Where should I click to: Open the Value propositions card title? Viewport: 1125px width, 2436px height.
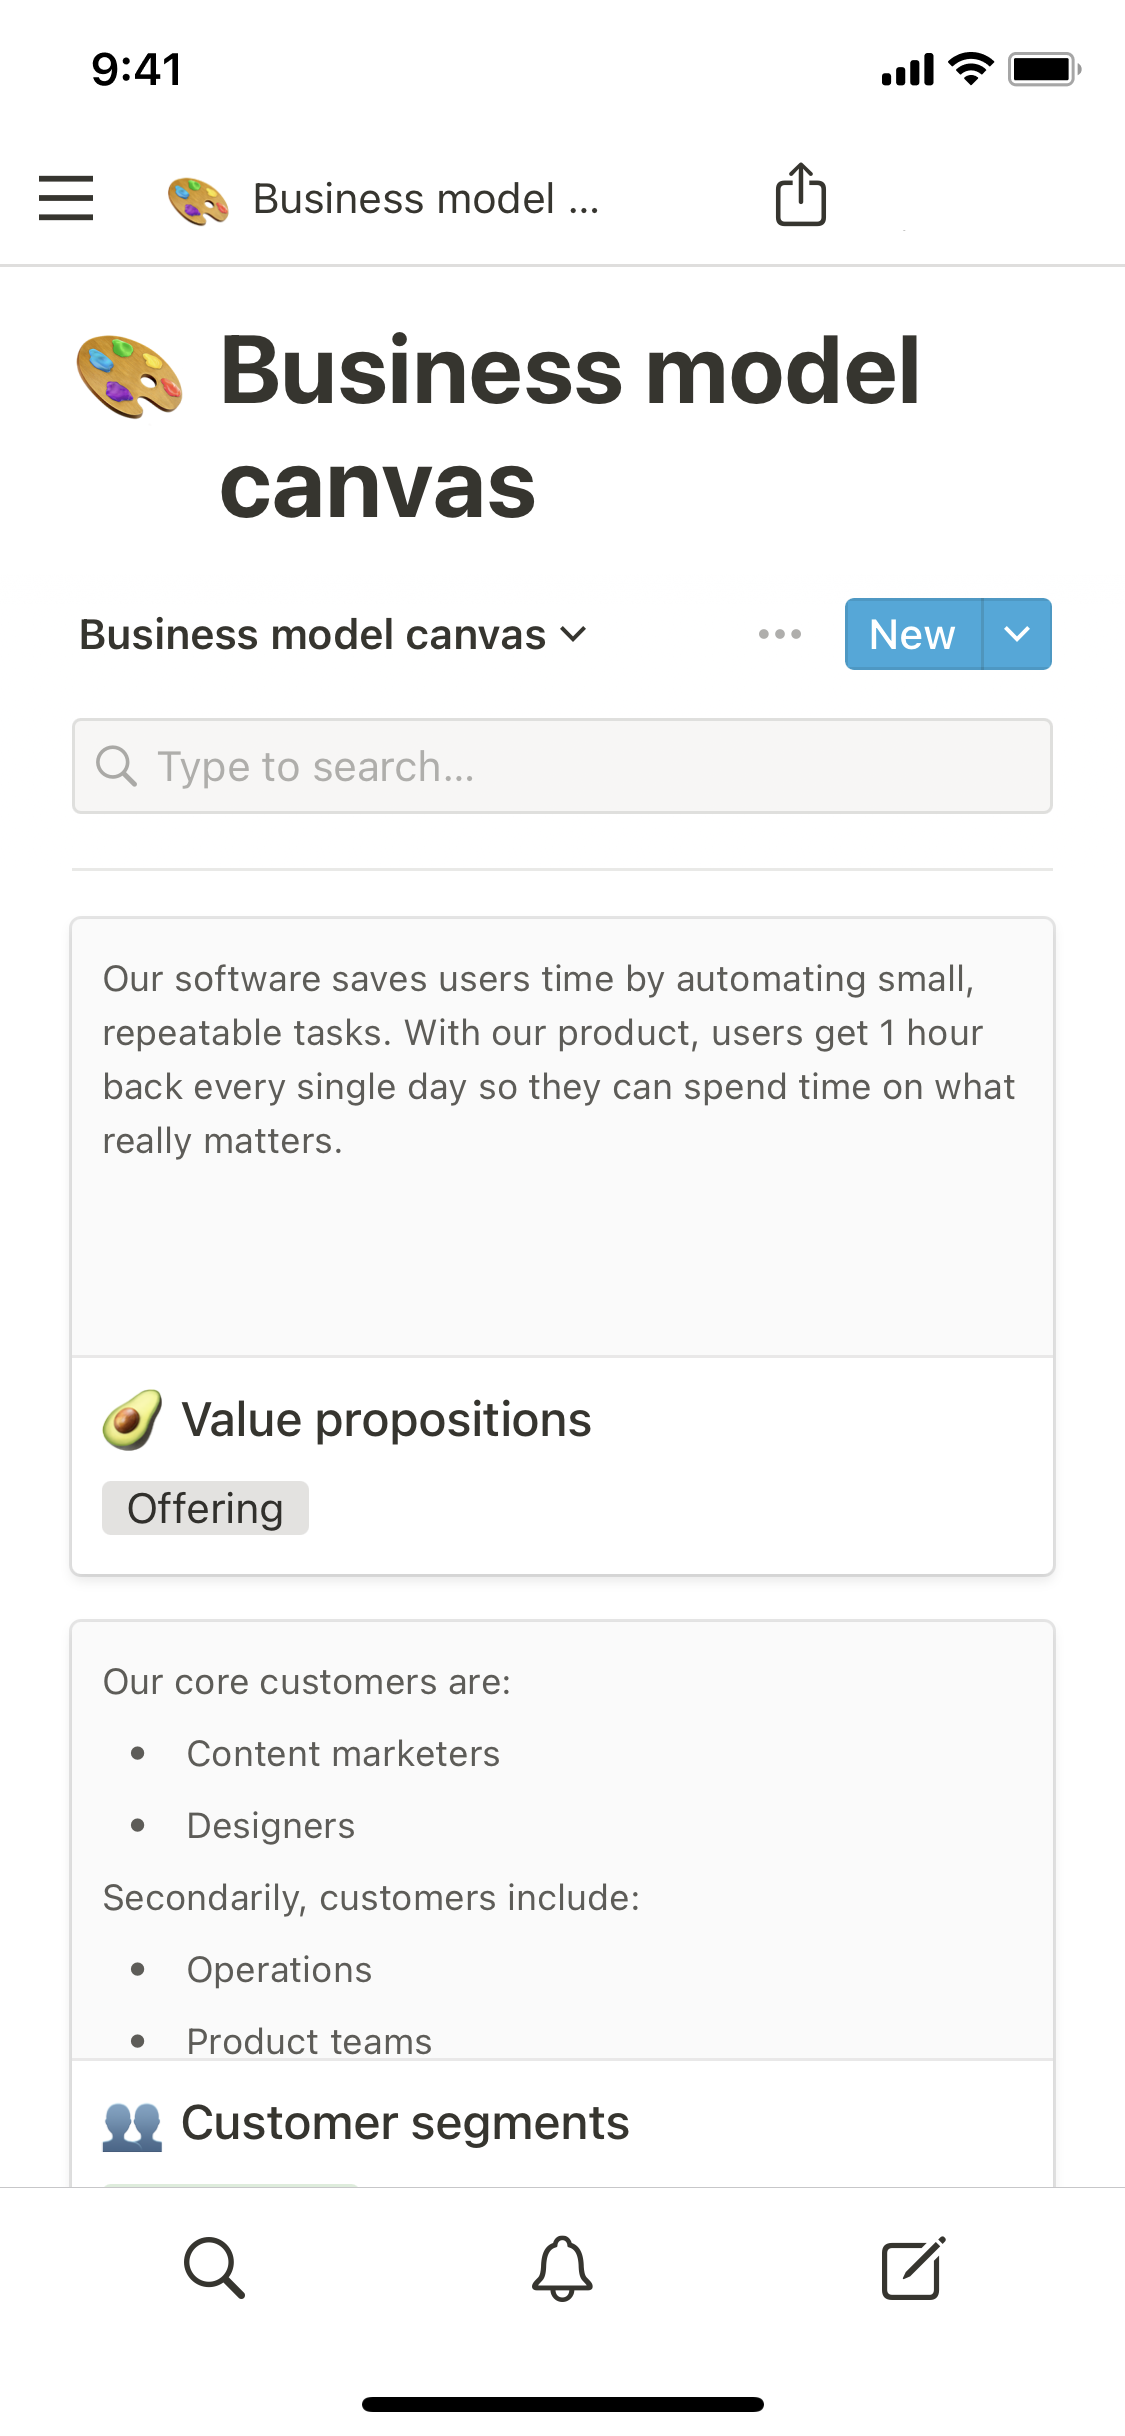[386, 1420]
